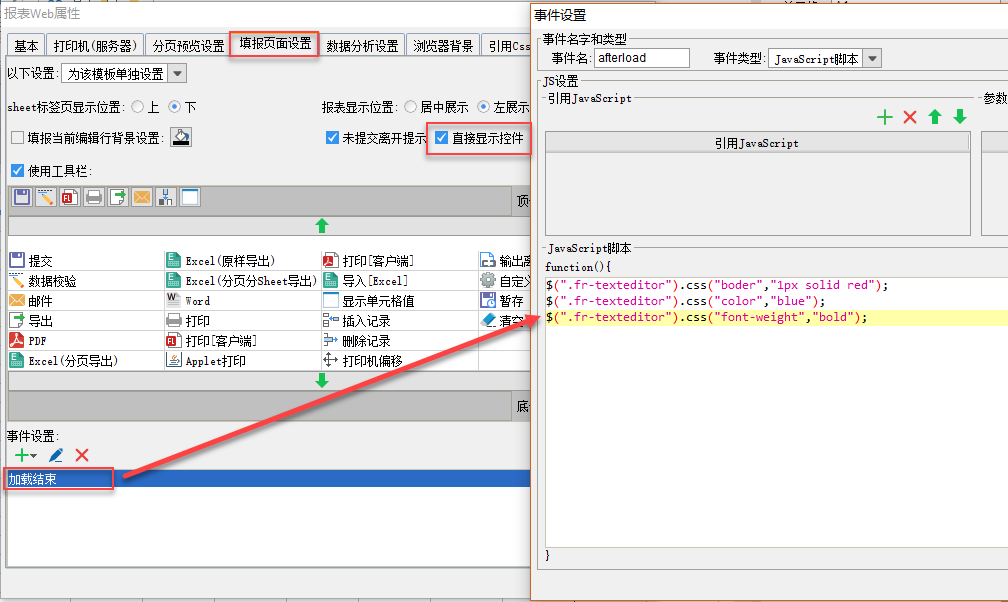The image size is (1008, 602).
Task: Select 数据校验 in the tool list
Action: [43, 281]
